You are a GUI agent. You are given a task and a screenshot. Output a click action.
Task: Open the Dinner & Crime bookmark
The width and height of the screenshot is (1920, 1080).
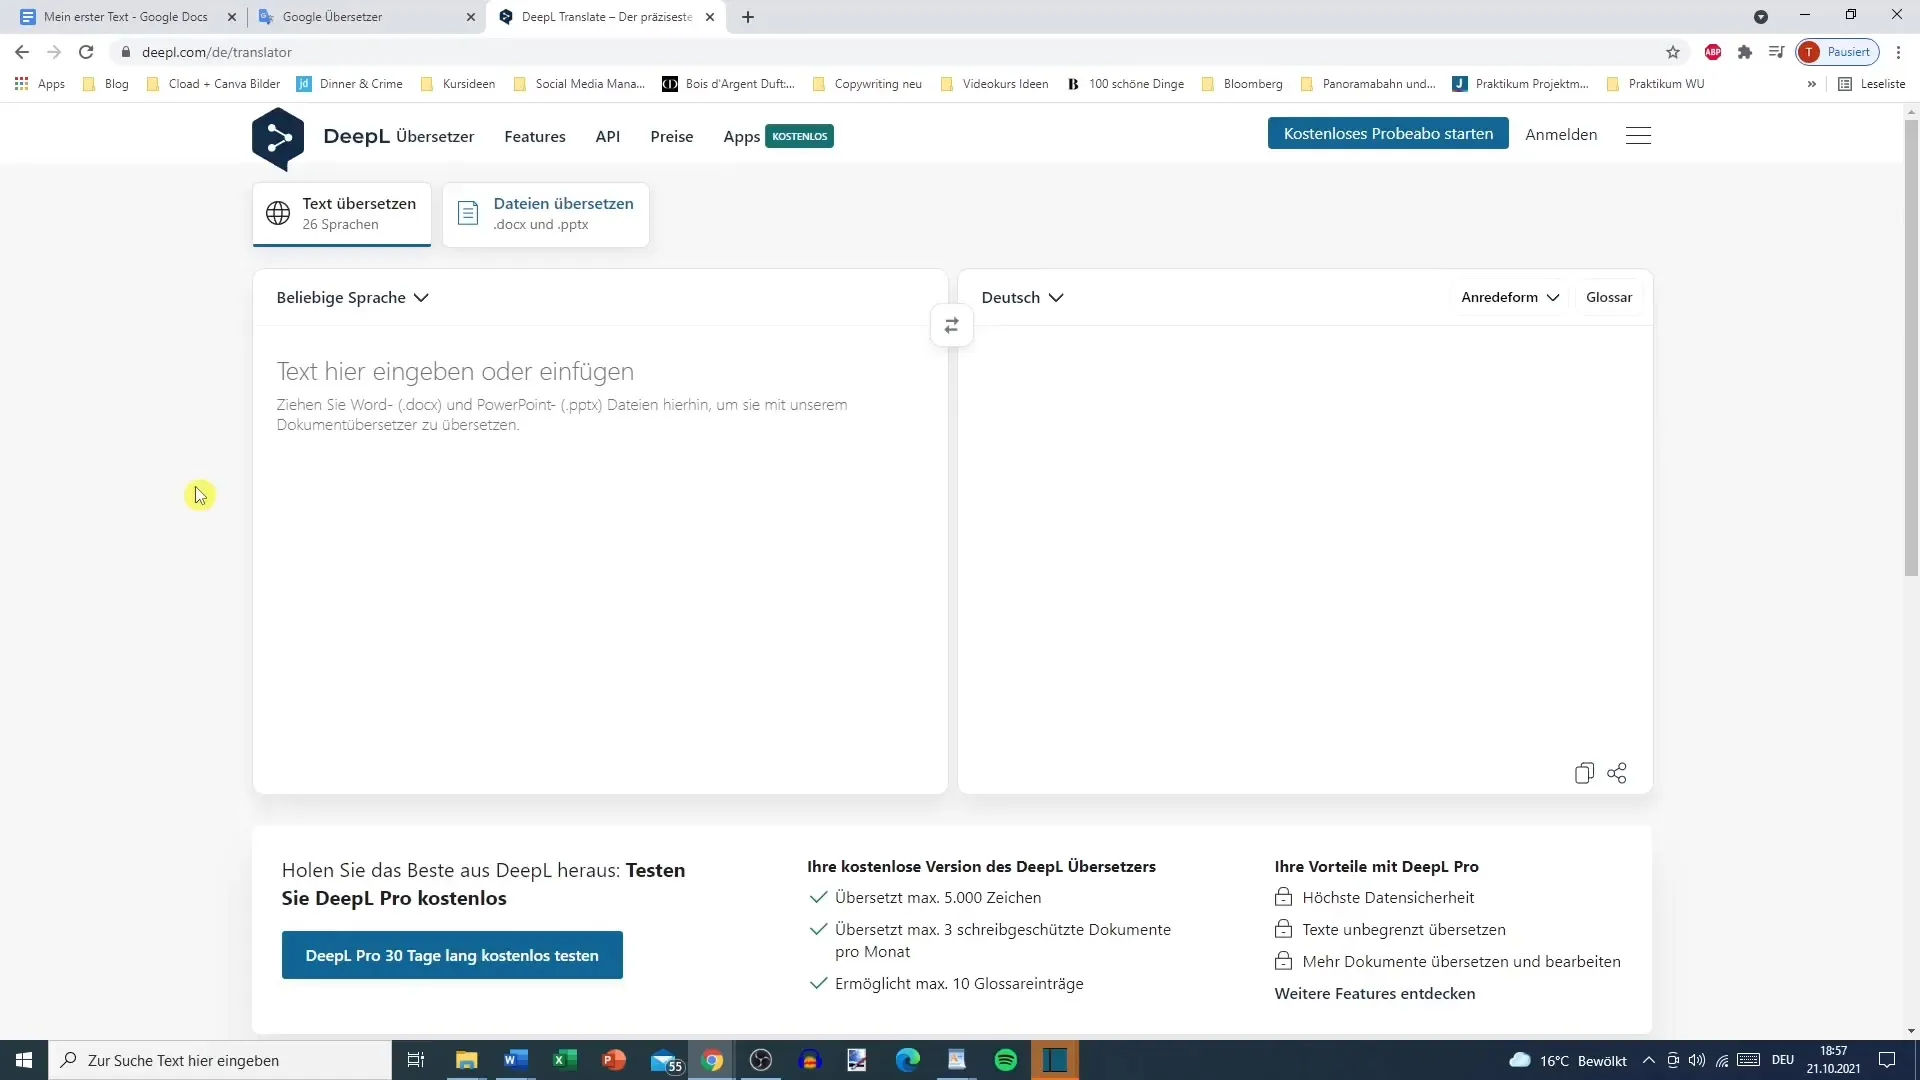pyautogui.click(x=350, y=84)
